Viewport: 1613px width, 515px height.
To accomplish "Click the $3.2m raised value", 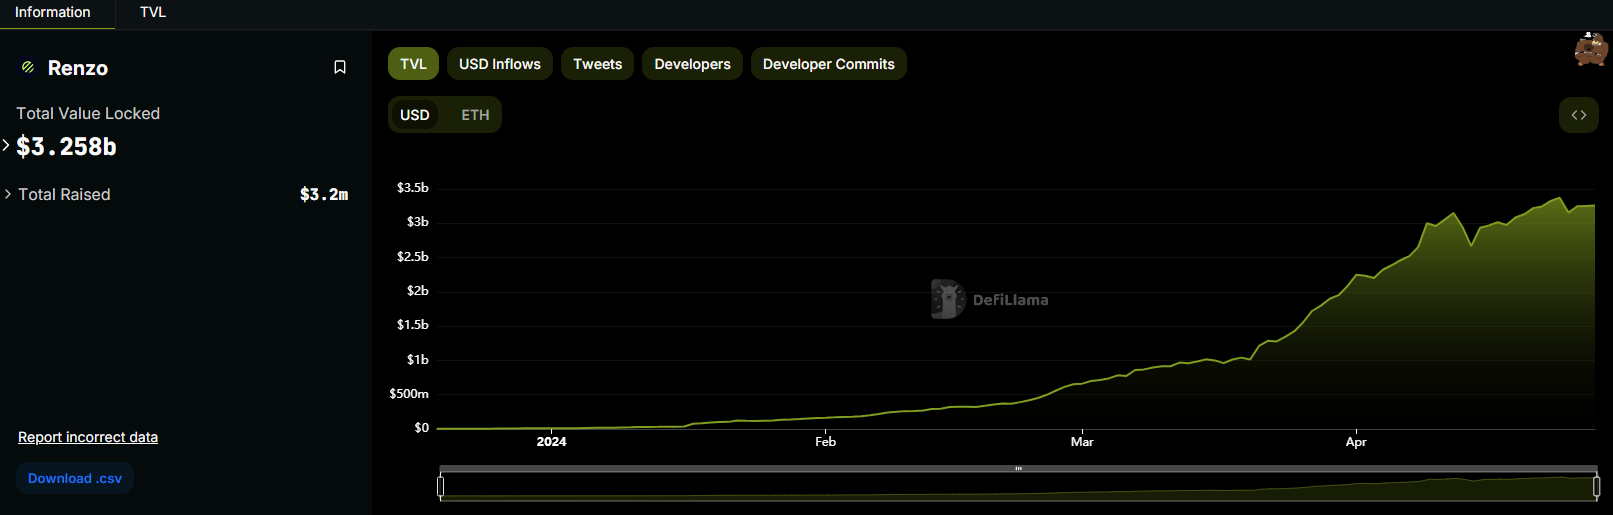I will point(324,194).
